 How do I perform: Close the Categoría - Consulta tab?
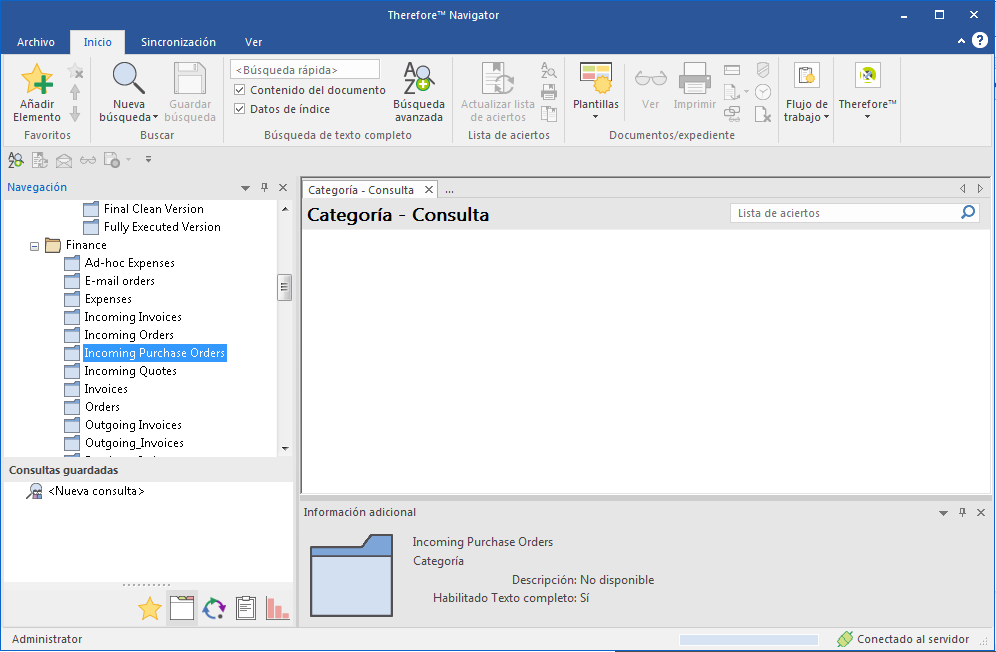[429, 190]
